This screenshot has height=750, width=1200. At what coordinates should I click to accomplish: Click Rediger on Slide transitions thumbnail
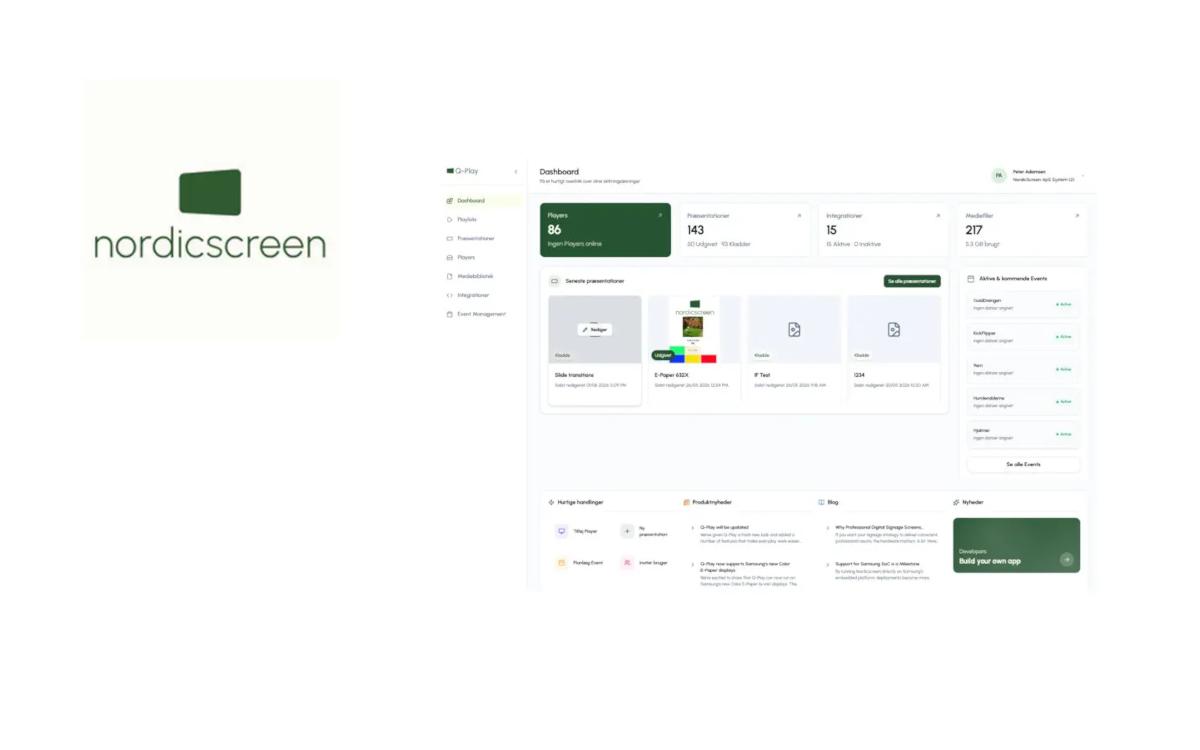coord(595,329)
